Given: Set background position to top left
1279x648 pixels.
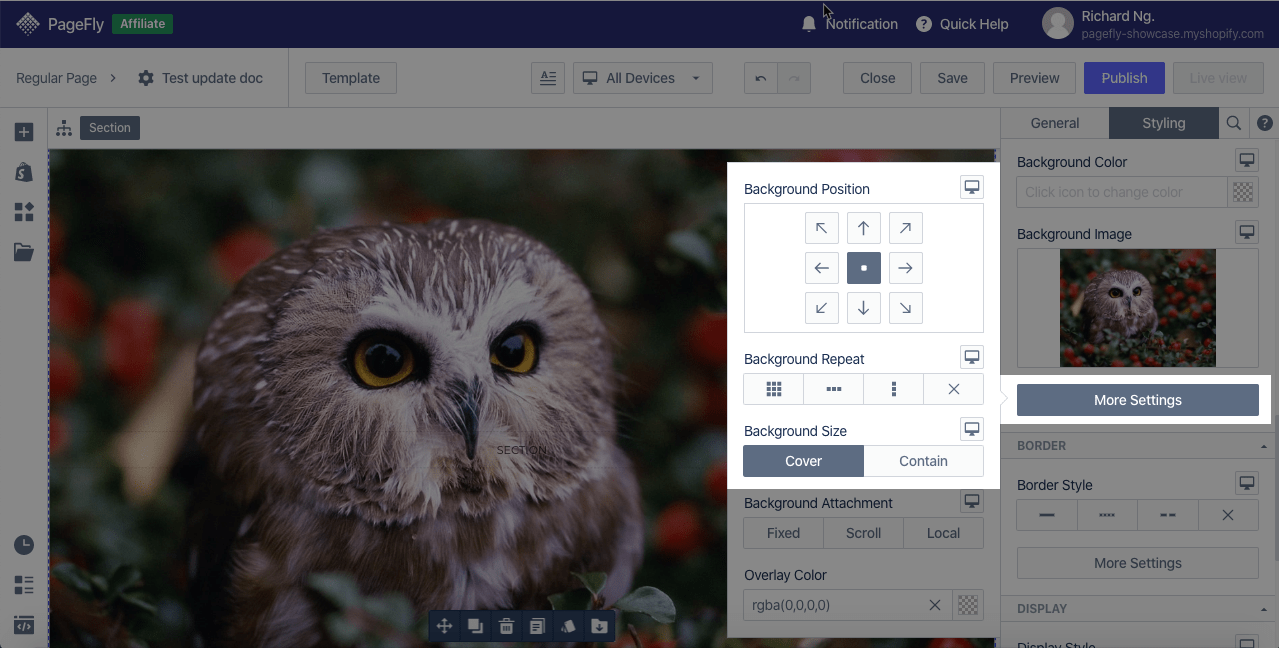Looking at the screenshot, I should [x=821, y=228].
